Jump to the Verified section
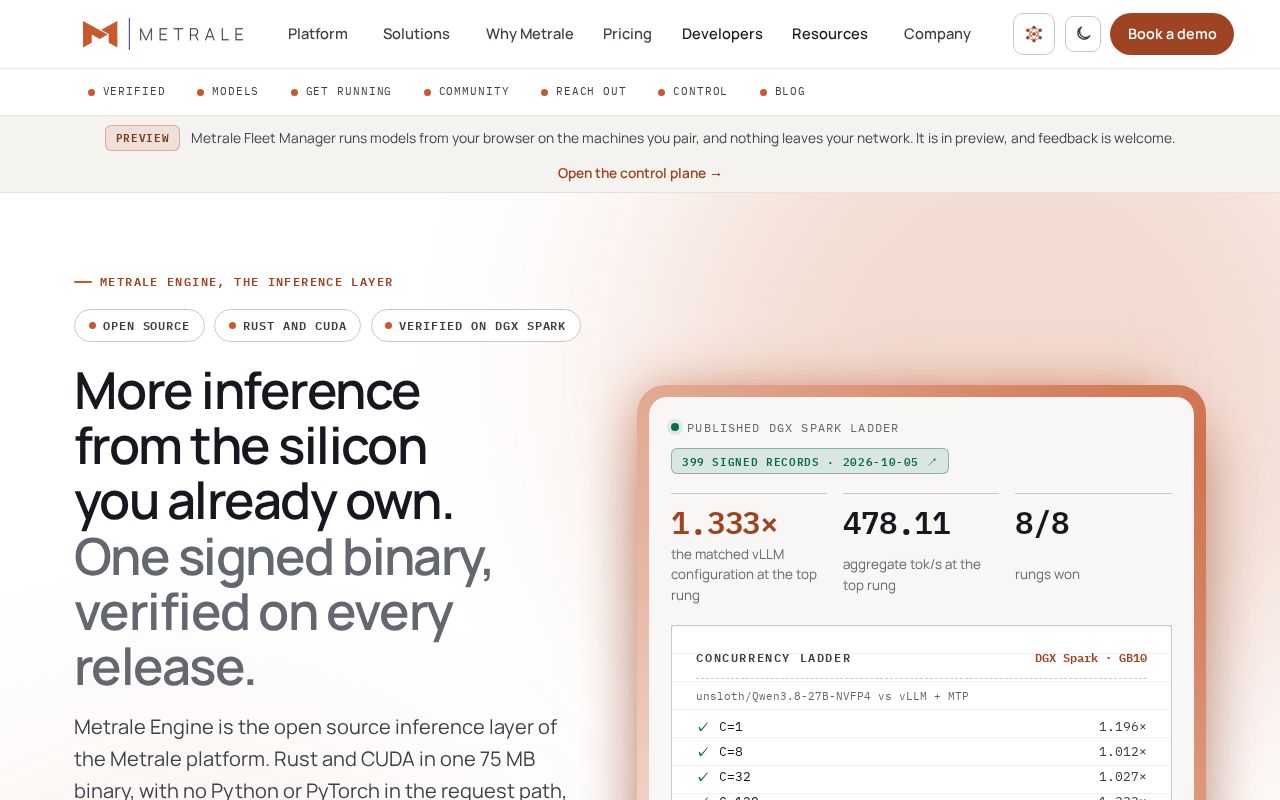This screenshot has height=800, width=1280. 127,91
